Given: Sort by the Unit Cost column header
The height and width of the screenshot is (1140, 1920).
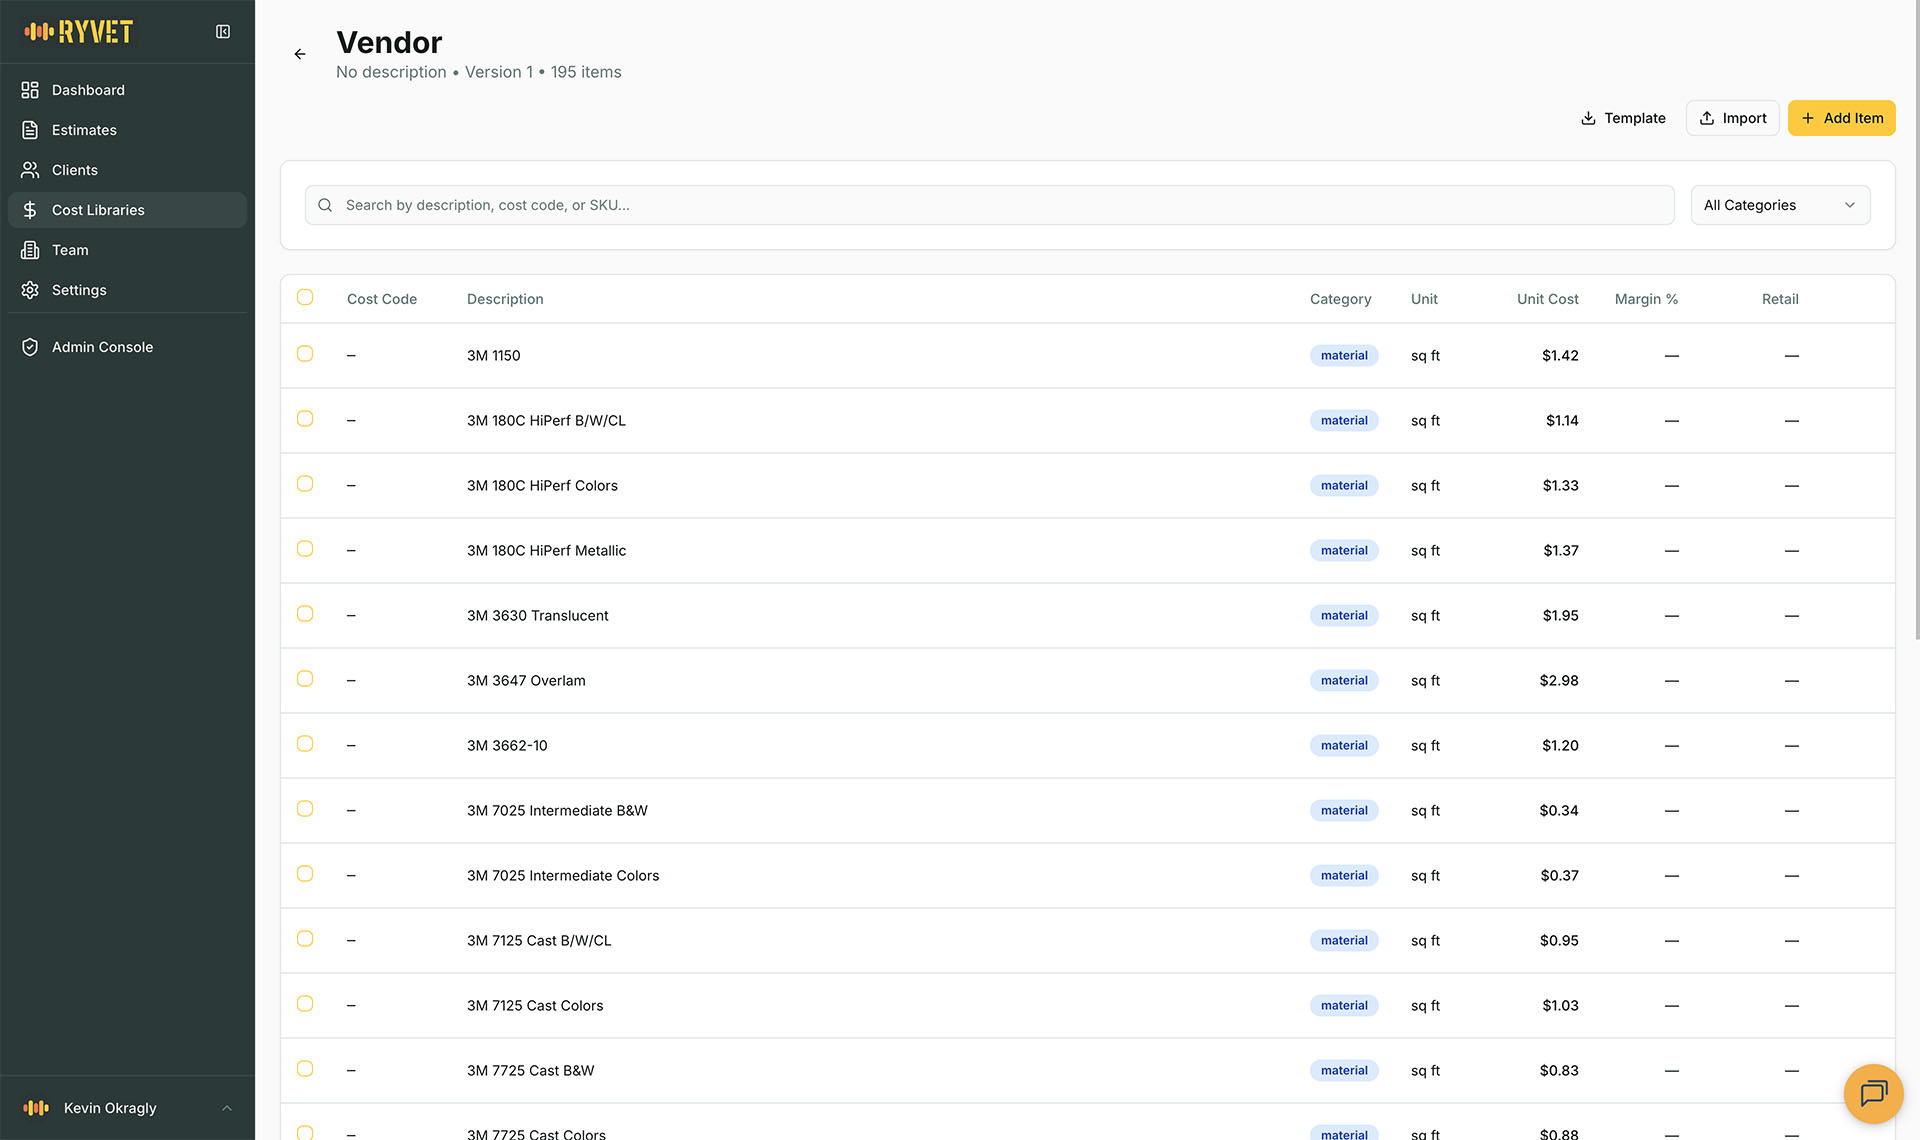Looking at the screenshot, I should tap(1547, 298).
